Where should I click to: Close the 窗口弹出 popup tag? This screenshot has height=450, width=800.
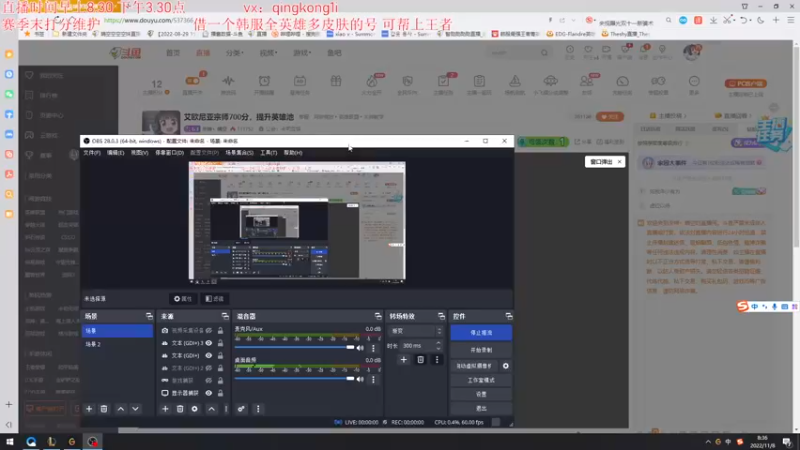pyautogui.click(x=619, y=162)
